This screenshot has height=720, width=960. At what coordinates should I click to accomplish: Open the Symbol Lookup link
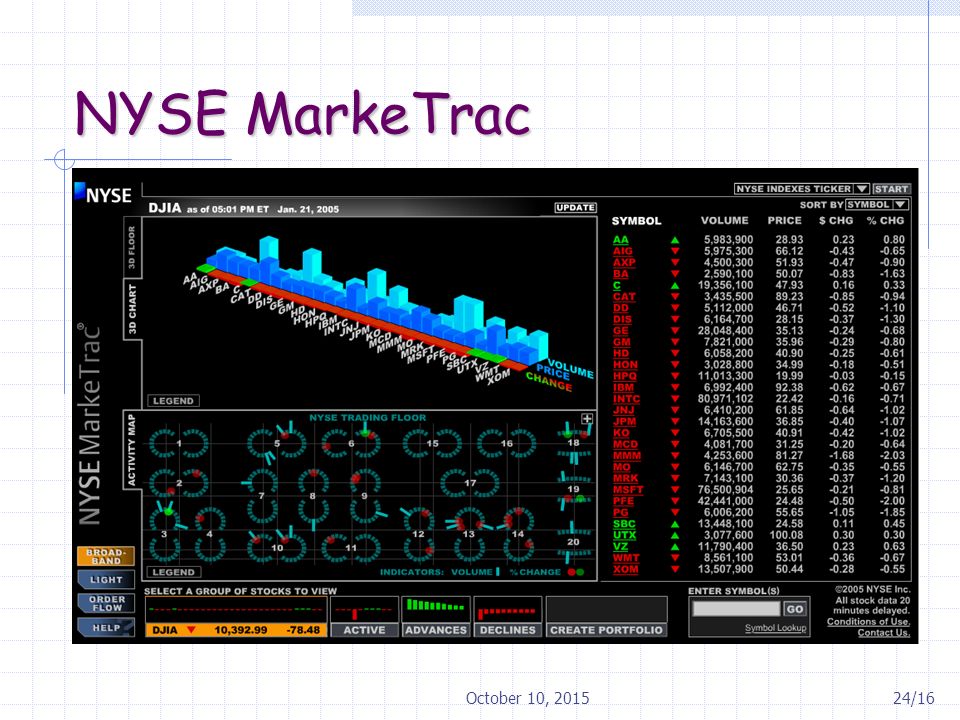coord(775,628)
